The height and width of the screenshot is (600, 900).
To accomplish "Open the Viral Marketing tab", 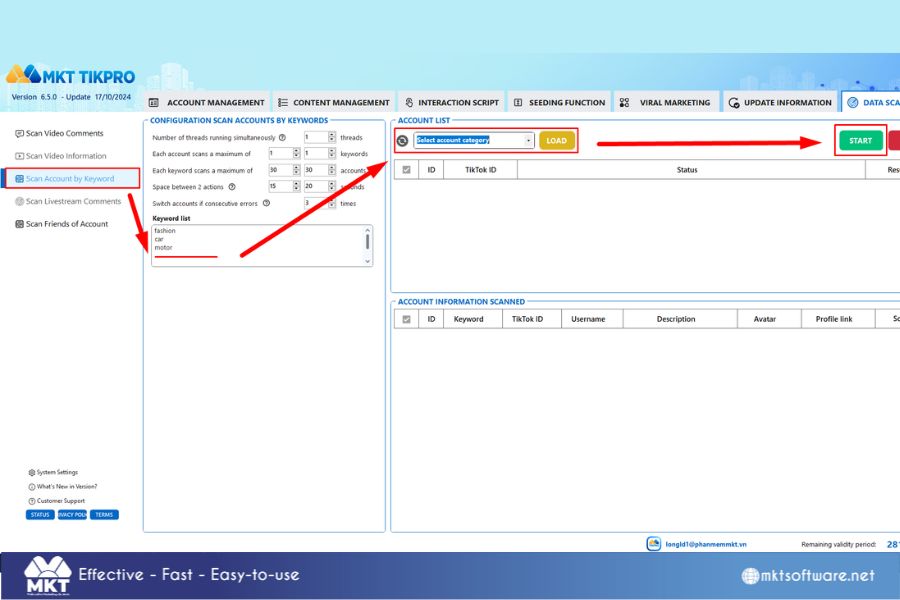I will (x=666, y=102).
